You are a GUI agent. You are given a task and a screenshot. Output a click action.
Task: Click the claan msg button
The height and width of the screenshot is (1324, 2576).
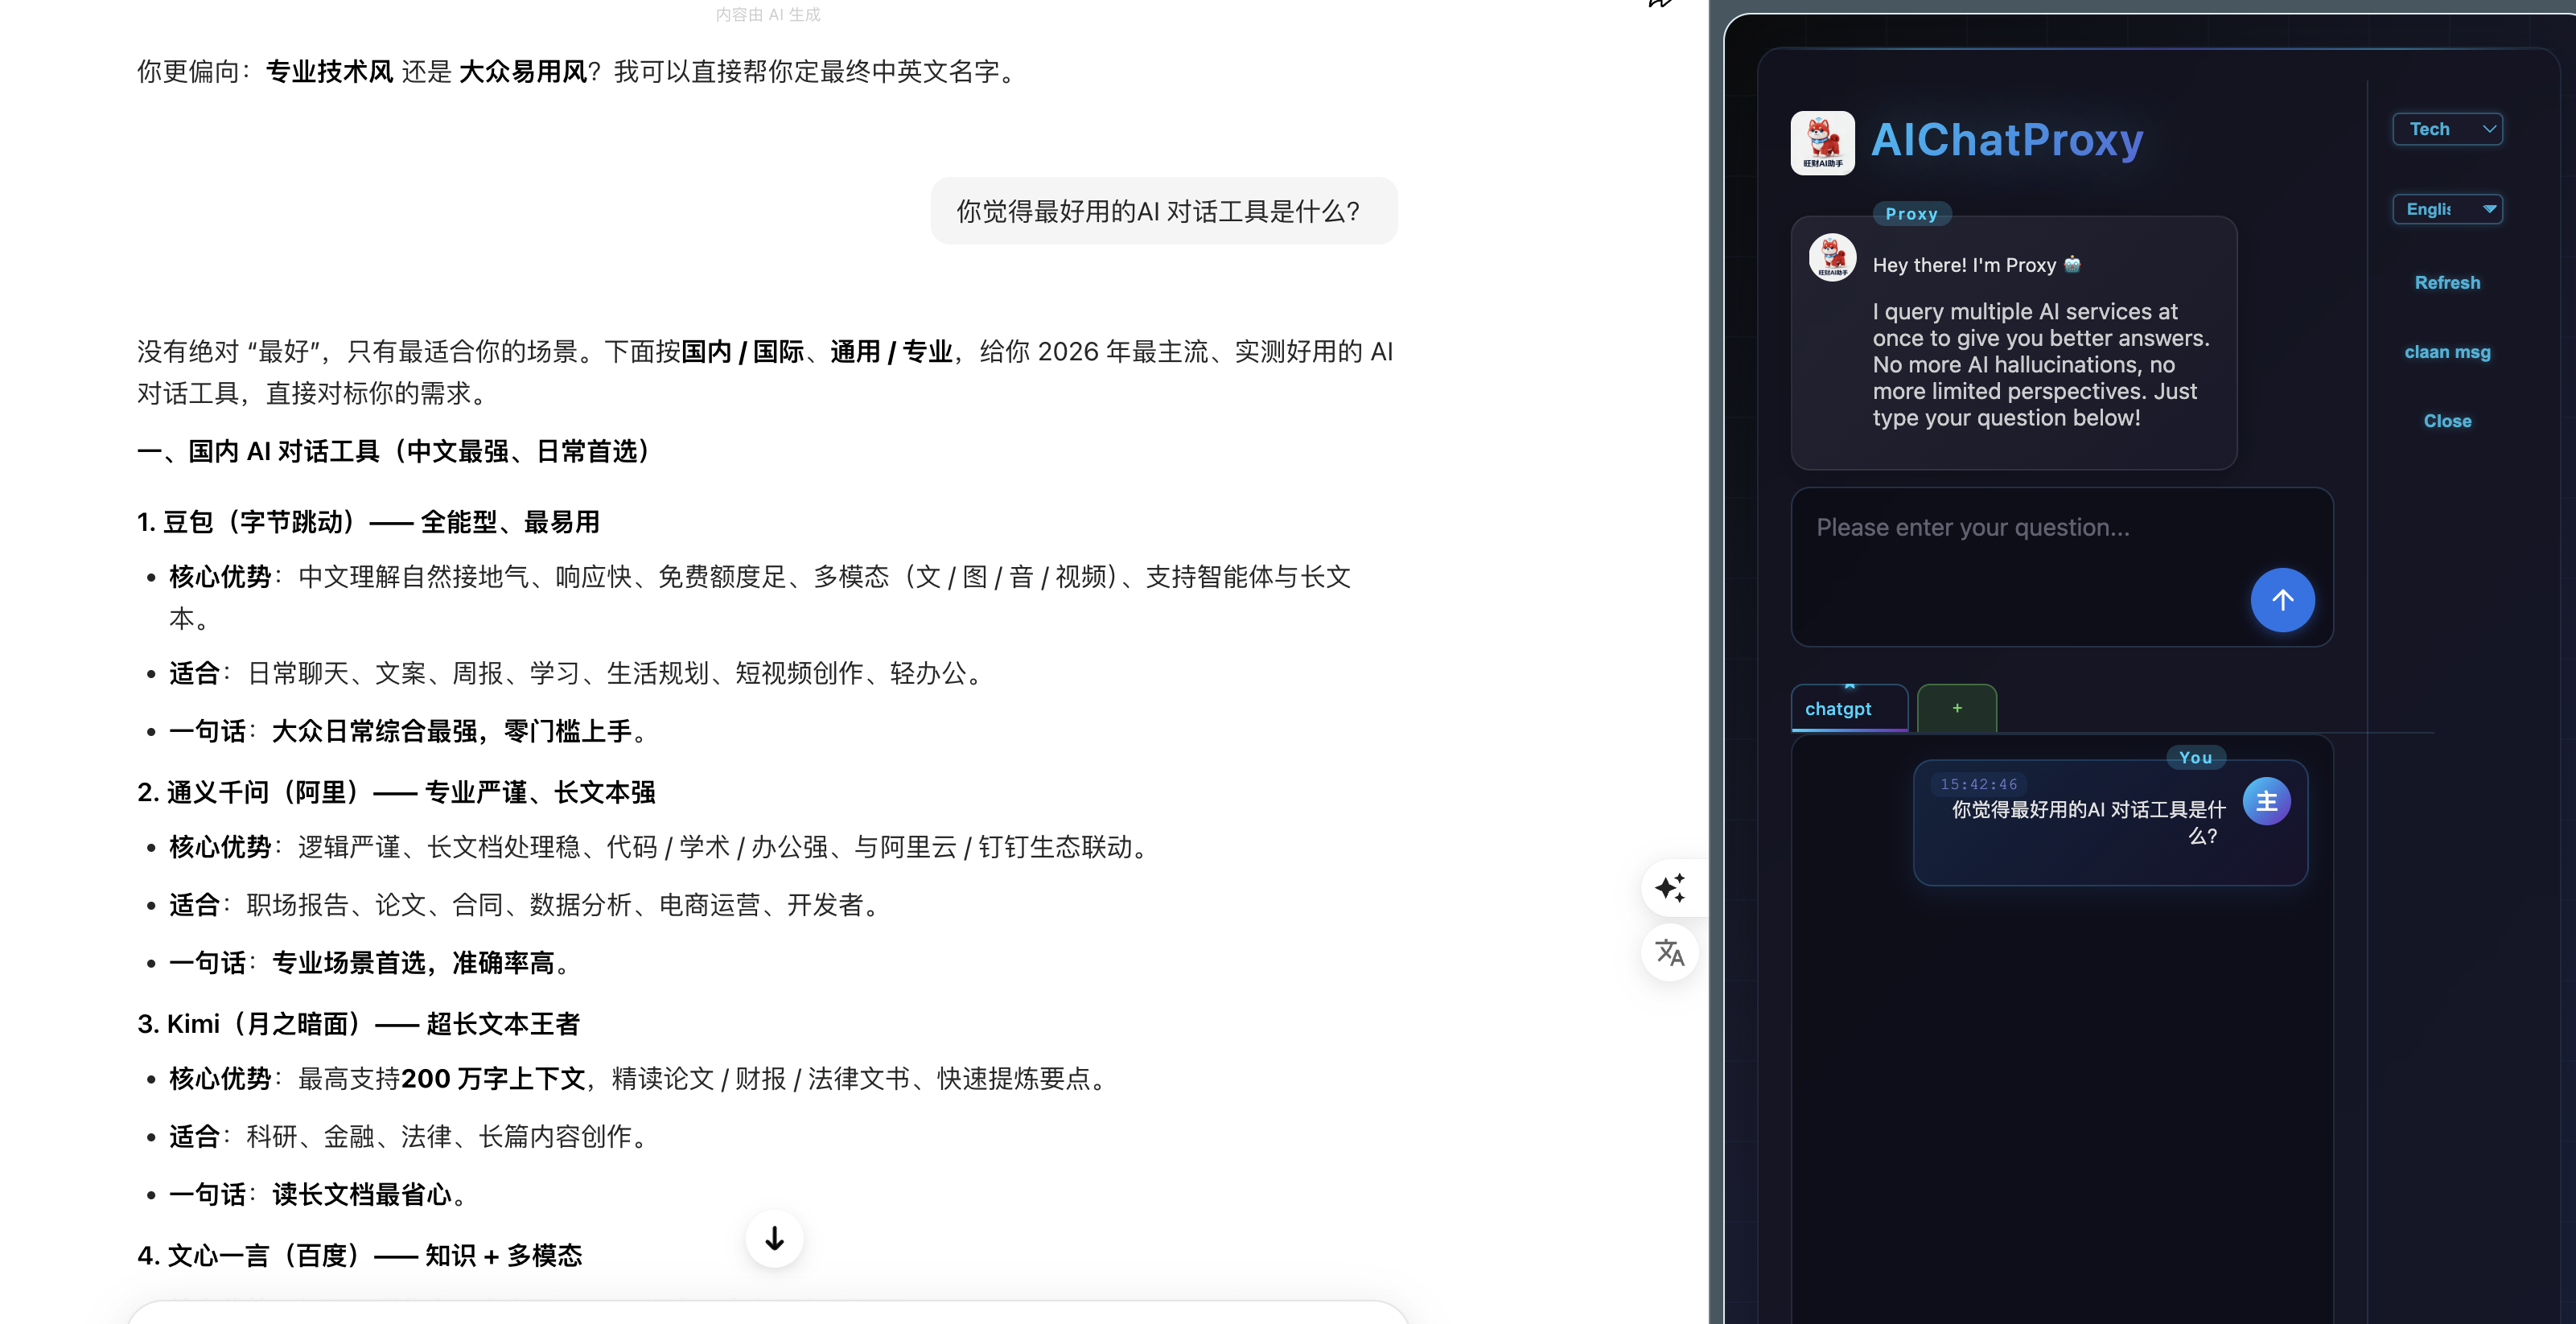click(2447, 352)
